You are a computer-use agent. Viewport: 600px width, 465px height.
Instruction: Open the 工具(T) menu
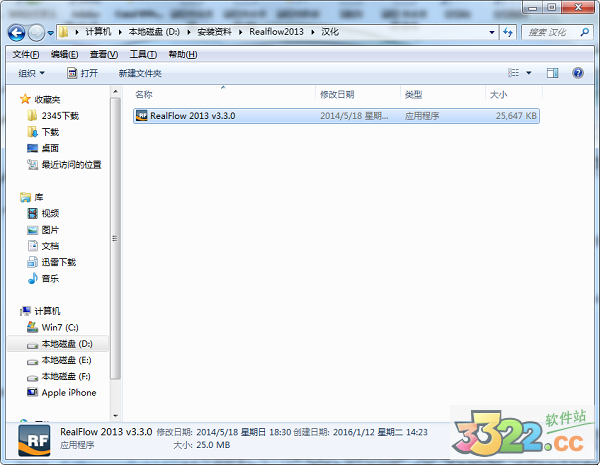tap(143, 55)
